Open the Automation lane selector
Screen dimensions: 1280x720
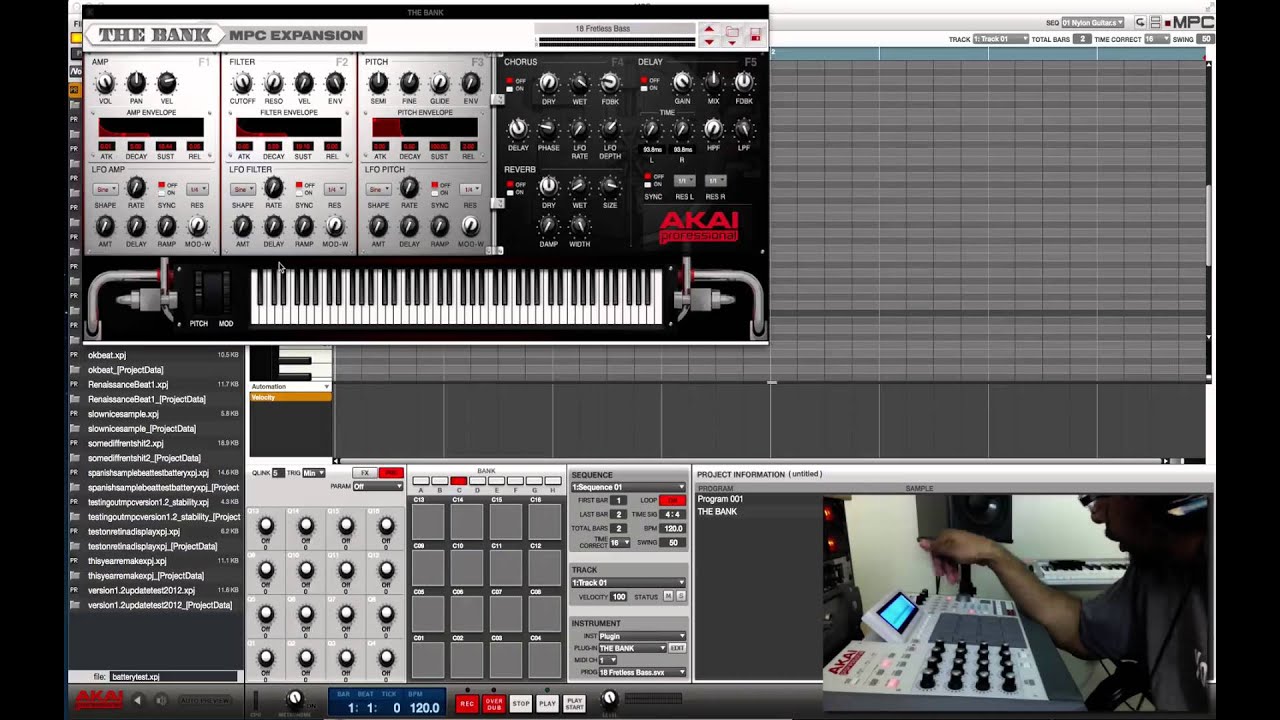click(x=290, y=386)
